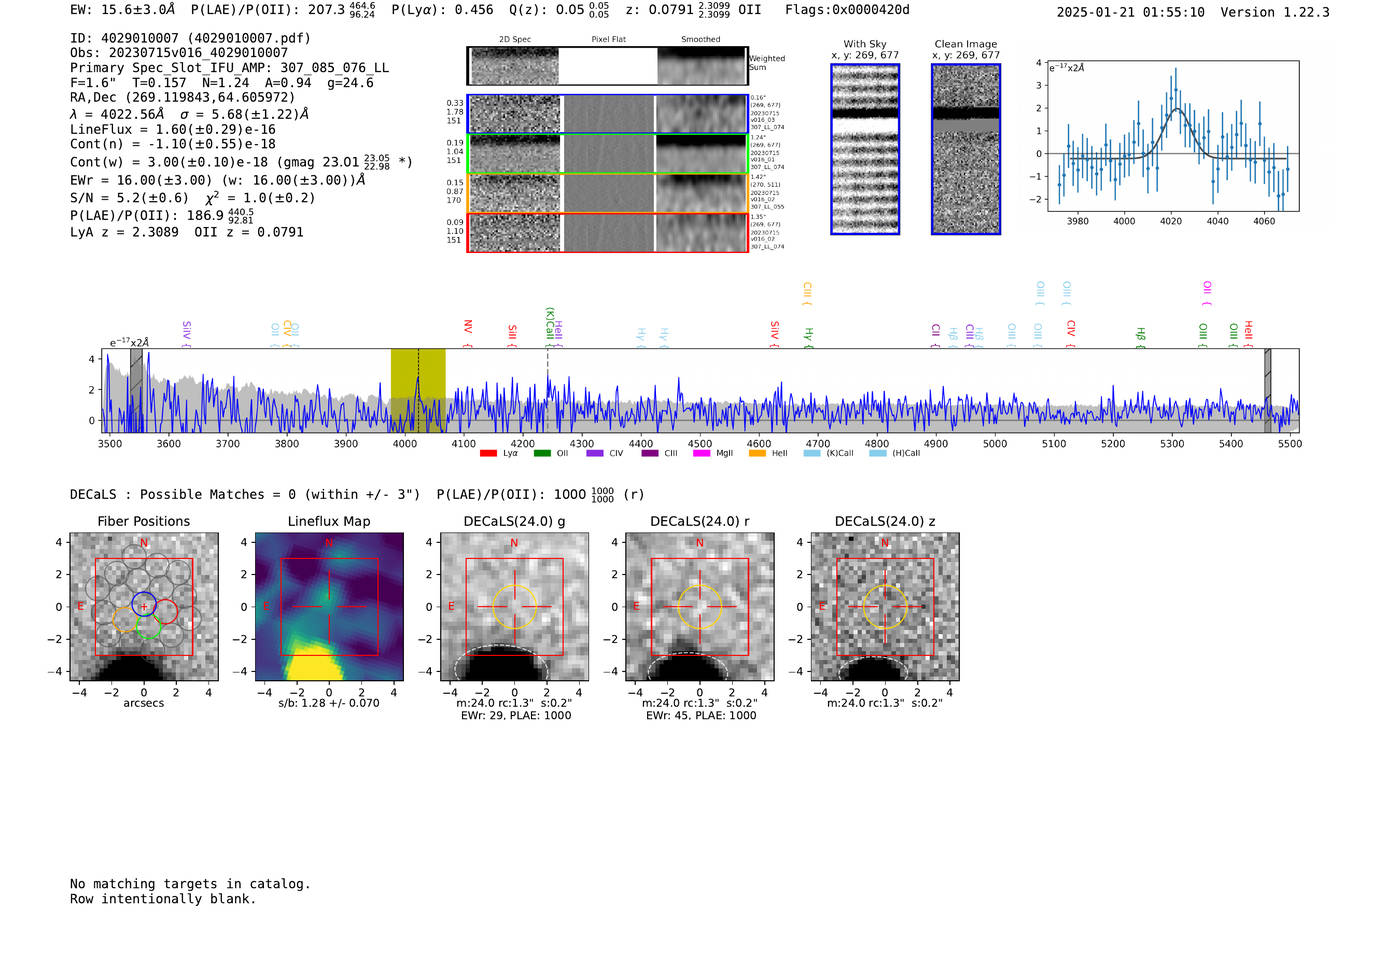
Task: Click the 'EWr: 29, PLAE: 1000' caption
Action: (516, 716)
